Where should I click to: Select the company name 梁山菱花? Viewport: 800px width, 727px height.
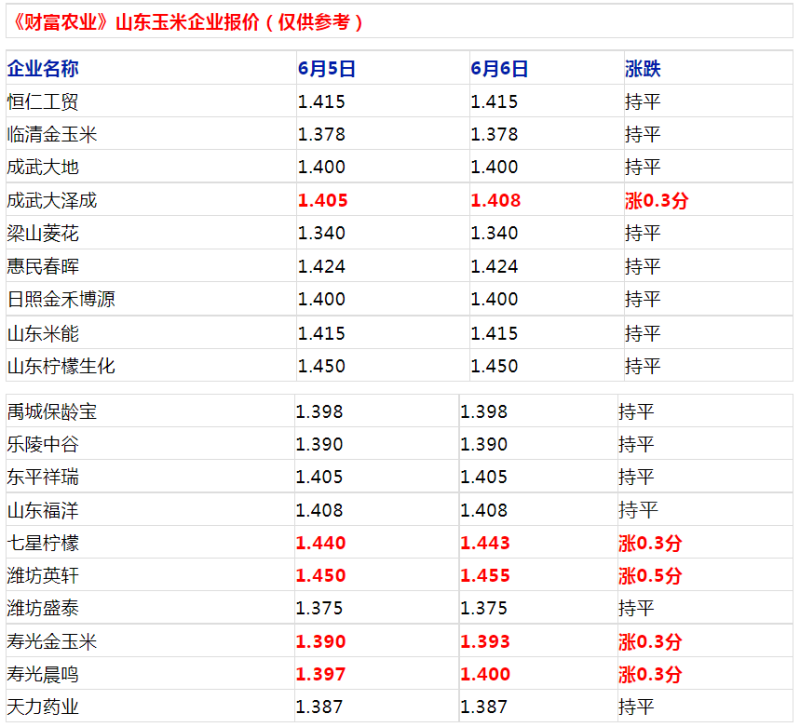43,233
